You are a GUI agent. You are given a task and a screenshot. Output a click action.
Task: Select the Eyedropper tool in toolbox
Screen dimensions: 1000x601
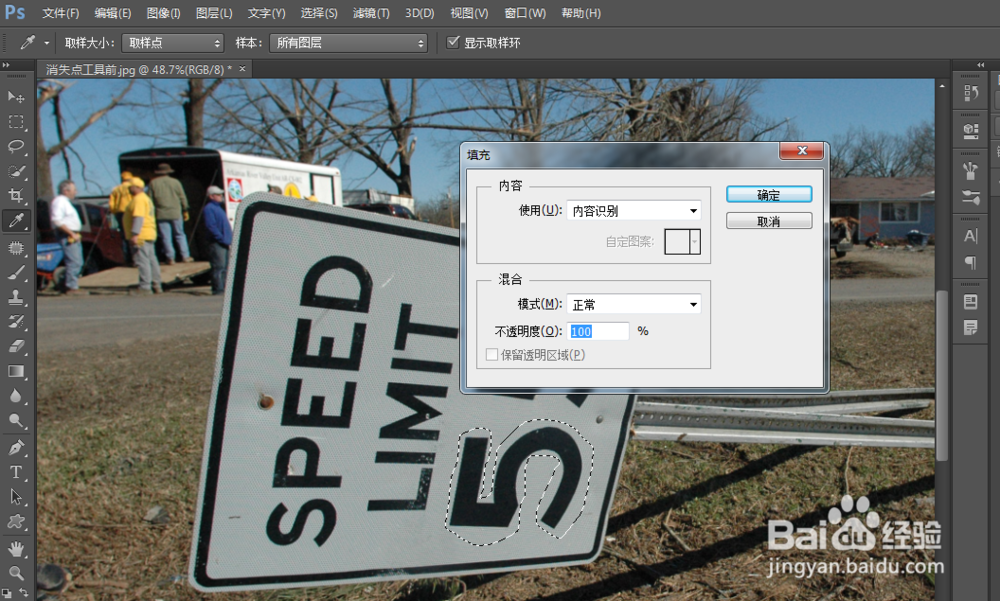click(16, 221)
